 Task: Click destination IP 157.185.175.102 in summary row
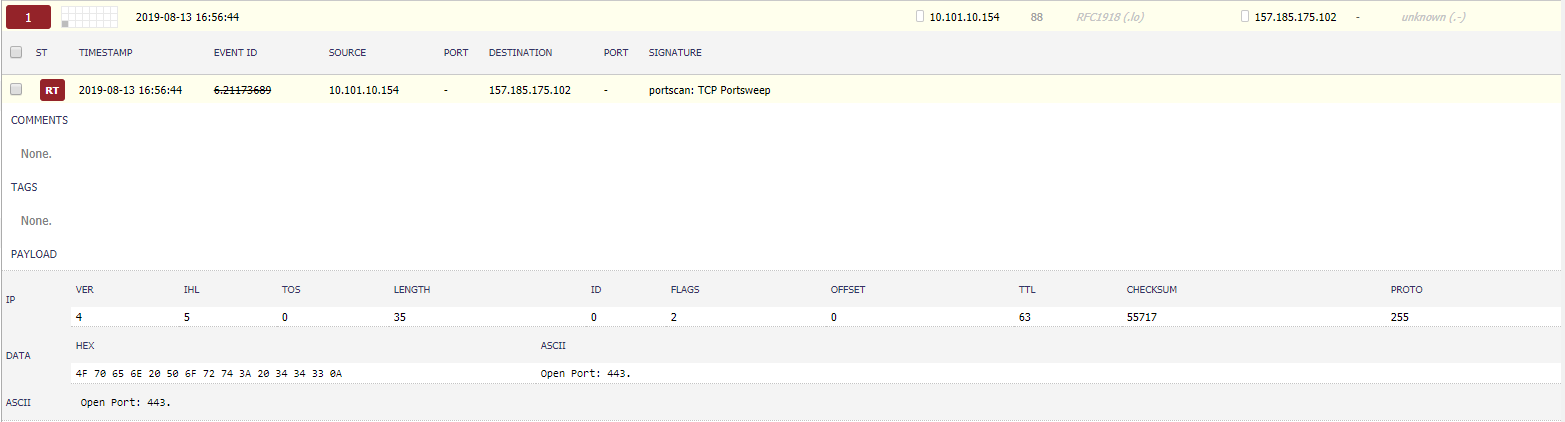click(x=1295, y=17)
